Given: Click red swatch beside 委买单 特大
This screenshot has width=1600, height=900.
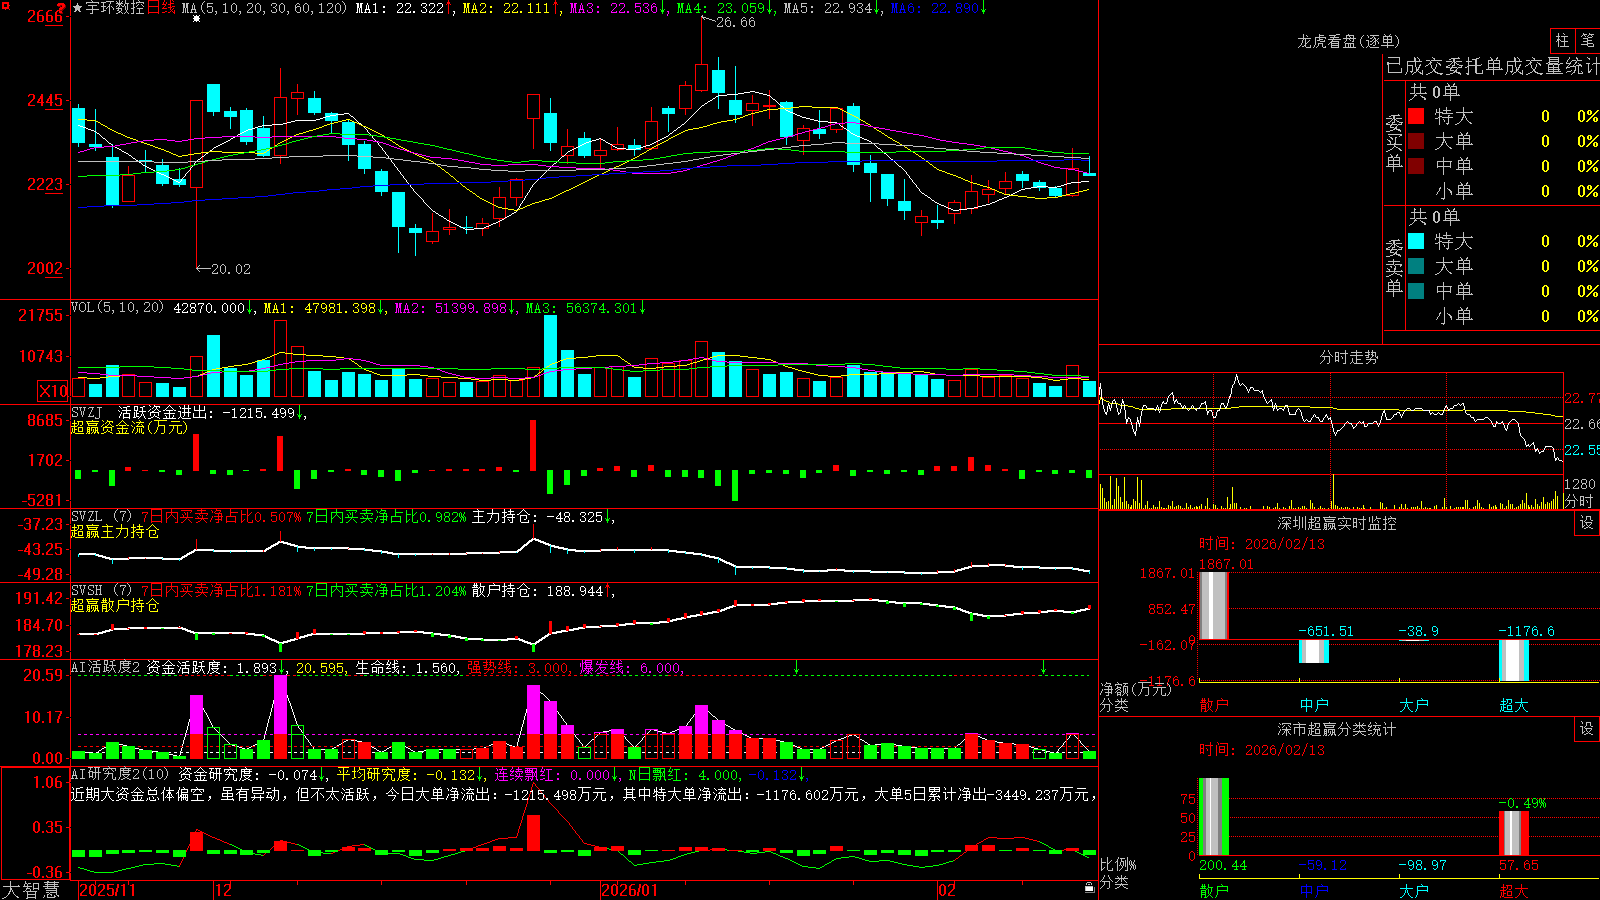Looking at the screenshot, I should [1416, 116].
